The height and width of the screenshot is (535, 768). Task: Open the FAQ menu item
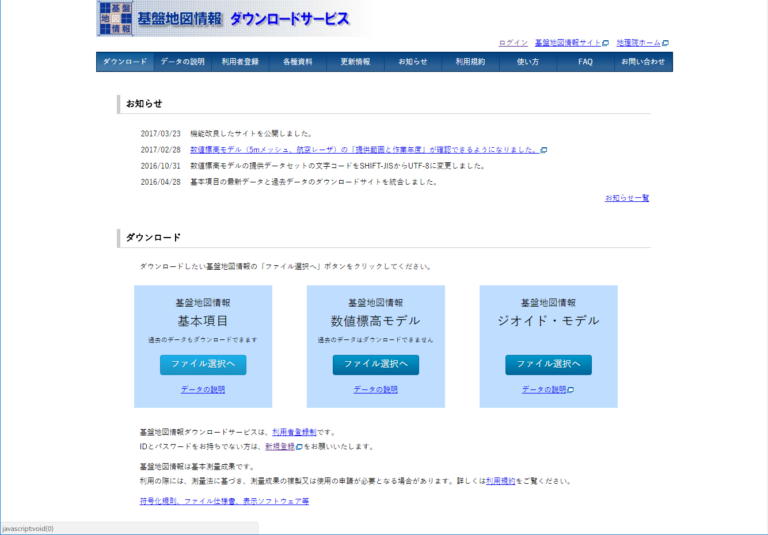click(x=585, y=62)
